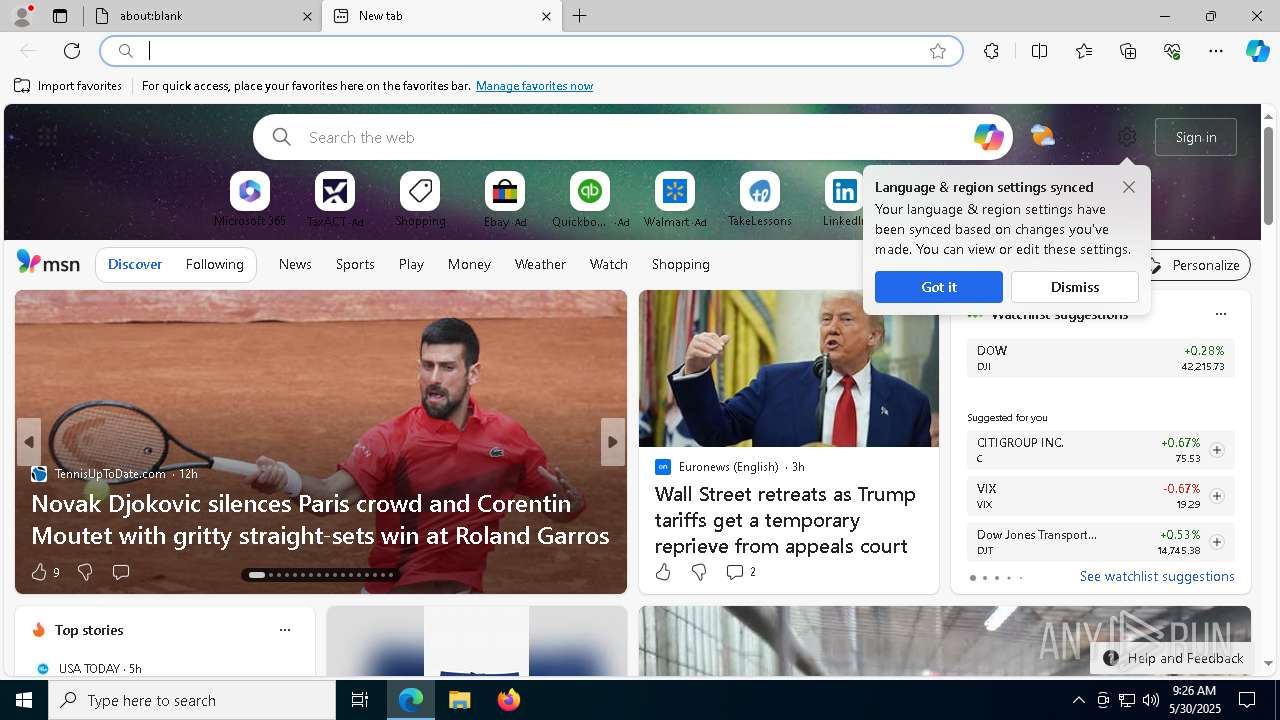This screenshot has width=1280, height=720.
Task: Open page settings gear icon
Action: [x=1127, y=137]
